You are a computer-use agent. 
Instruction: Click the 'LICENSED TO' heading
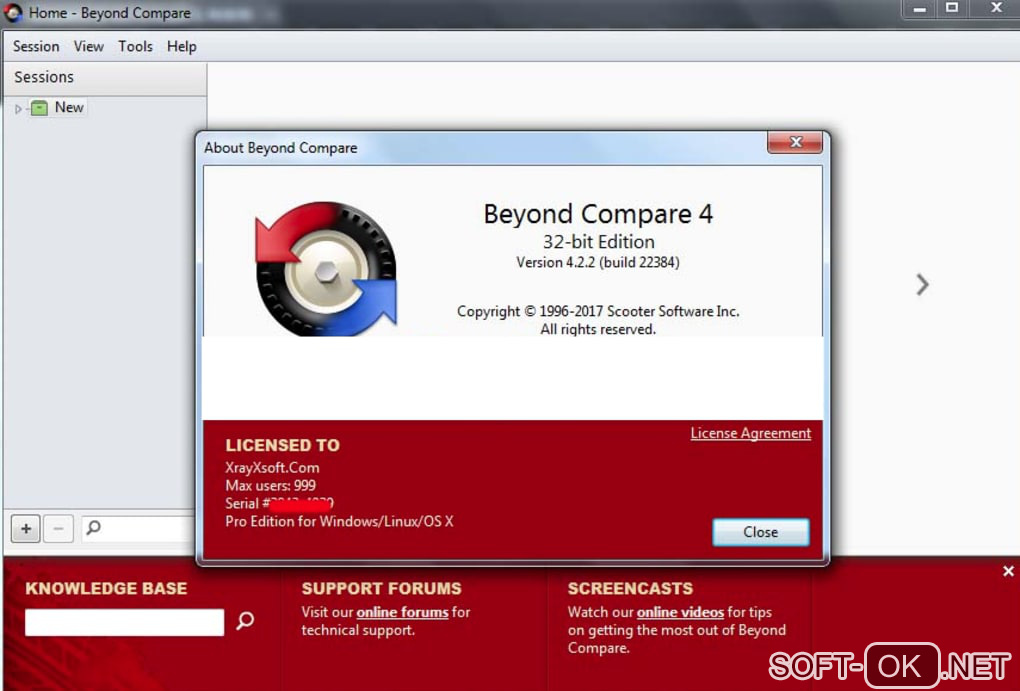282,446
